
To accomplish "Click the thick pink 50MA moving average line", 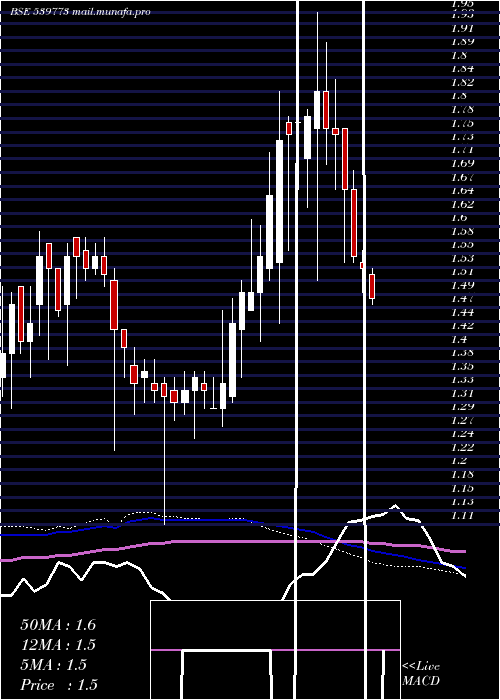I will click(232, 542).
